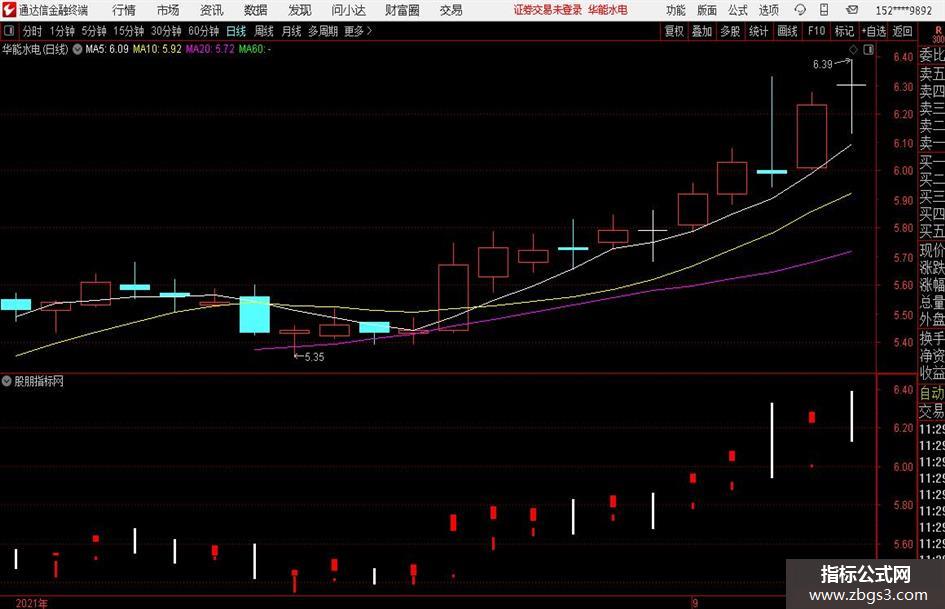The height and width of the screenshot is (609, 945).
Task: Click the MA5: 6.09 label
Action: (x=107, y=49)
